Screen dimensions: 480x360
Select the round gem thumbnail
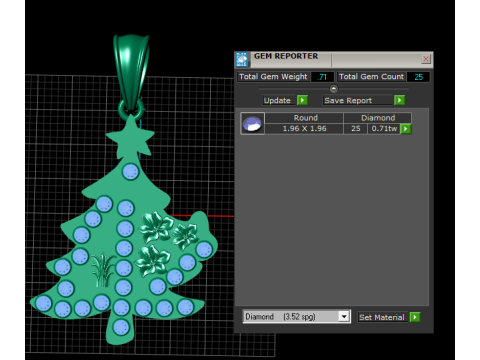(x=252, y=123)
